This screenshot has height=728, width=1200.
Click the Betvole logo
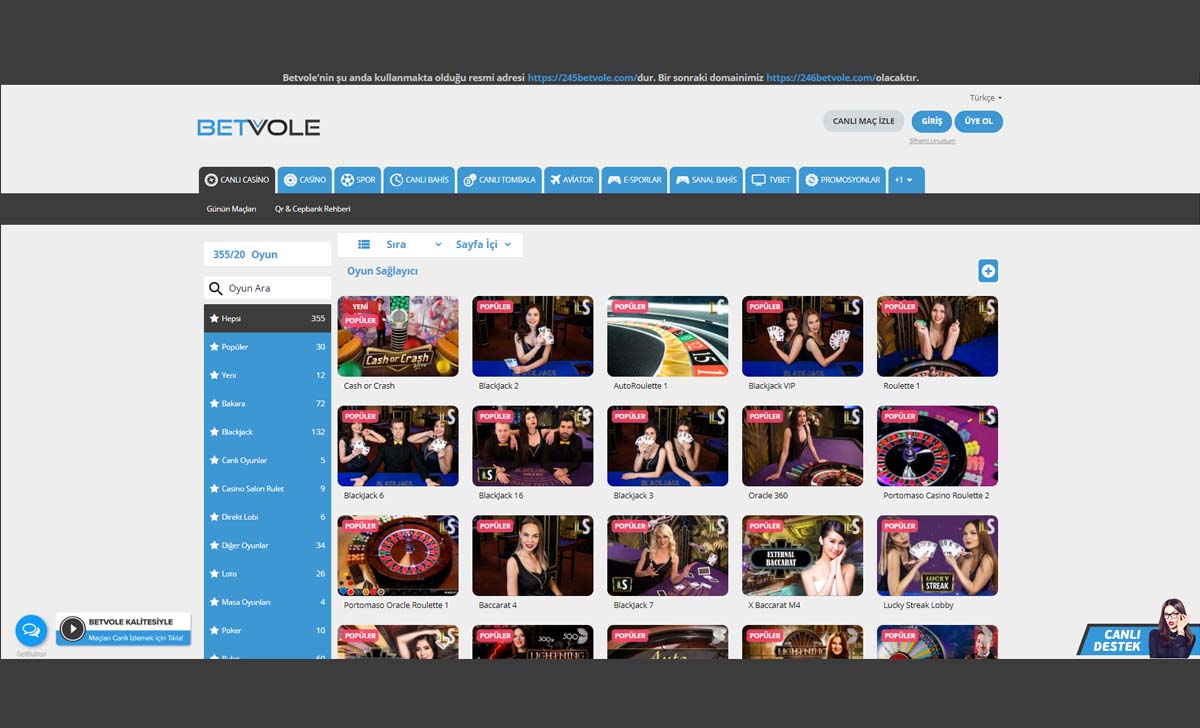[258, 127]
